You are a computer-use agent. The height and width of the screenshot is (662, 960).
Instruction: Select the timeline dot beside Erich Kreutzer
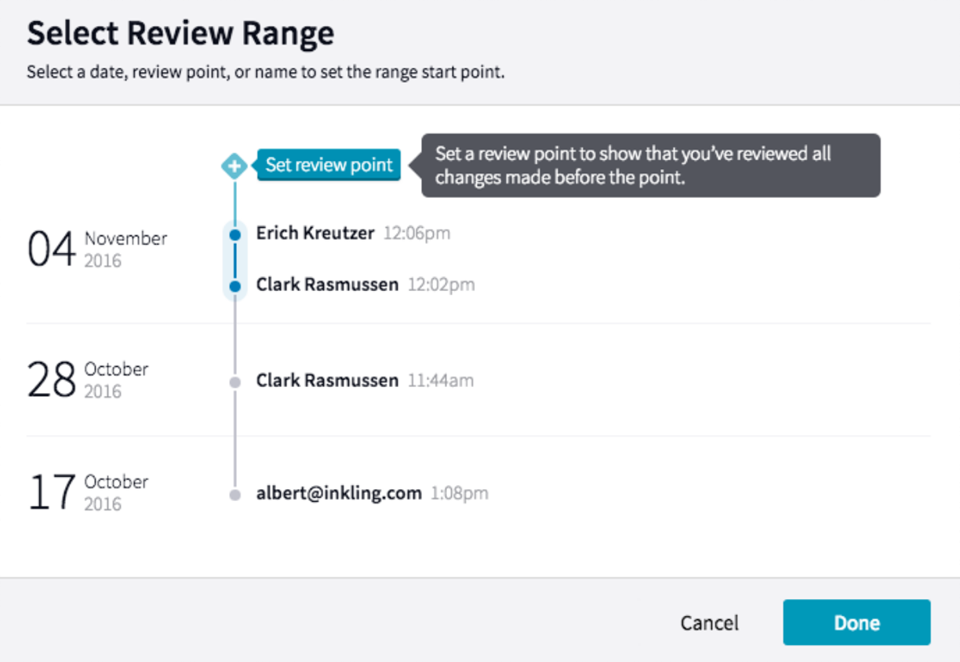(x=235, y=234)
